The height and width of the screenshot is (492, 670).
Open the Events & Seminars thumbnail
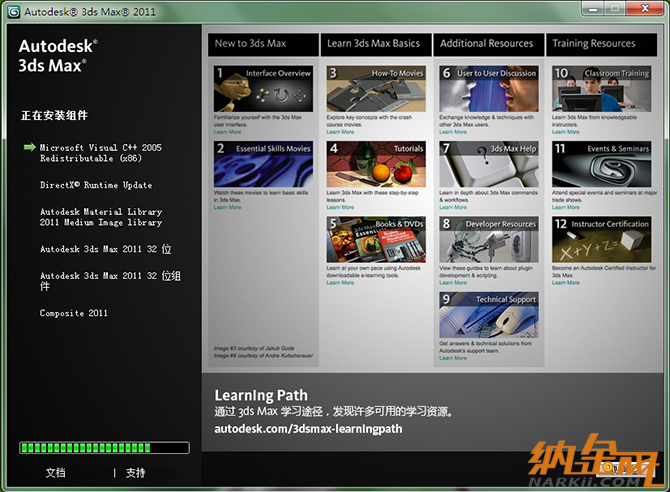pos(602,164)
